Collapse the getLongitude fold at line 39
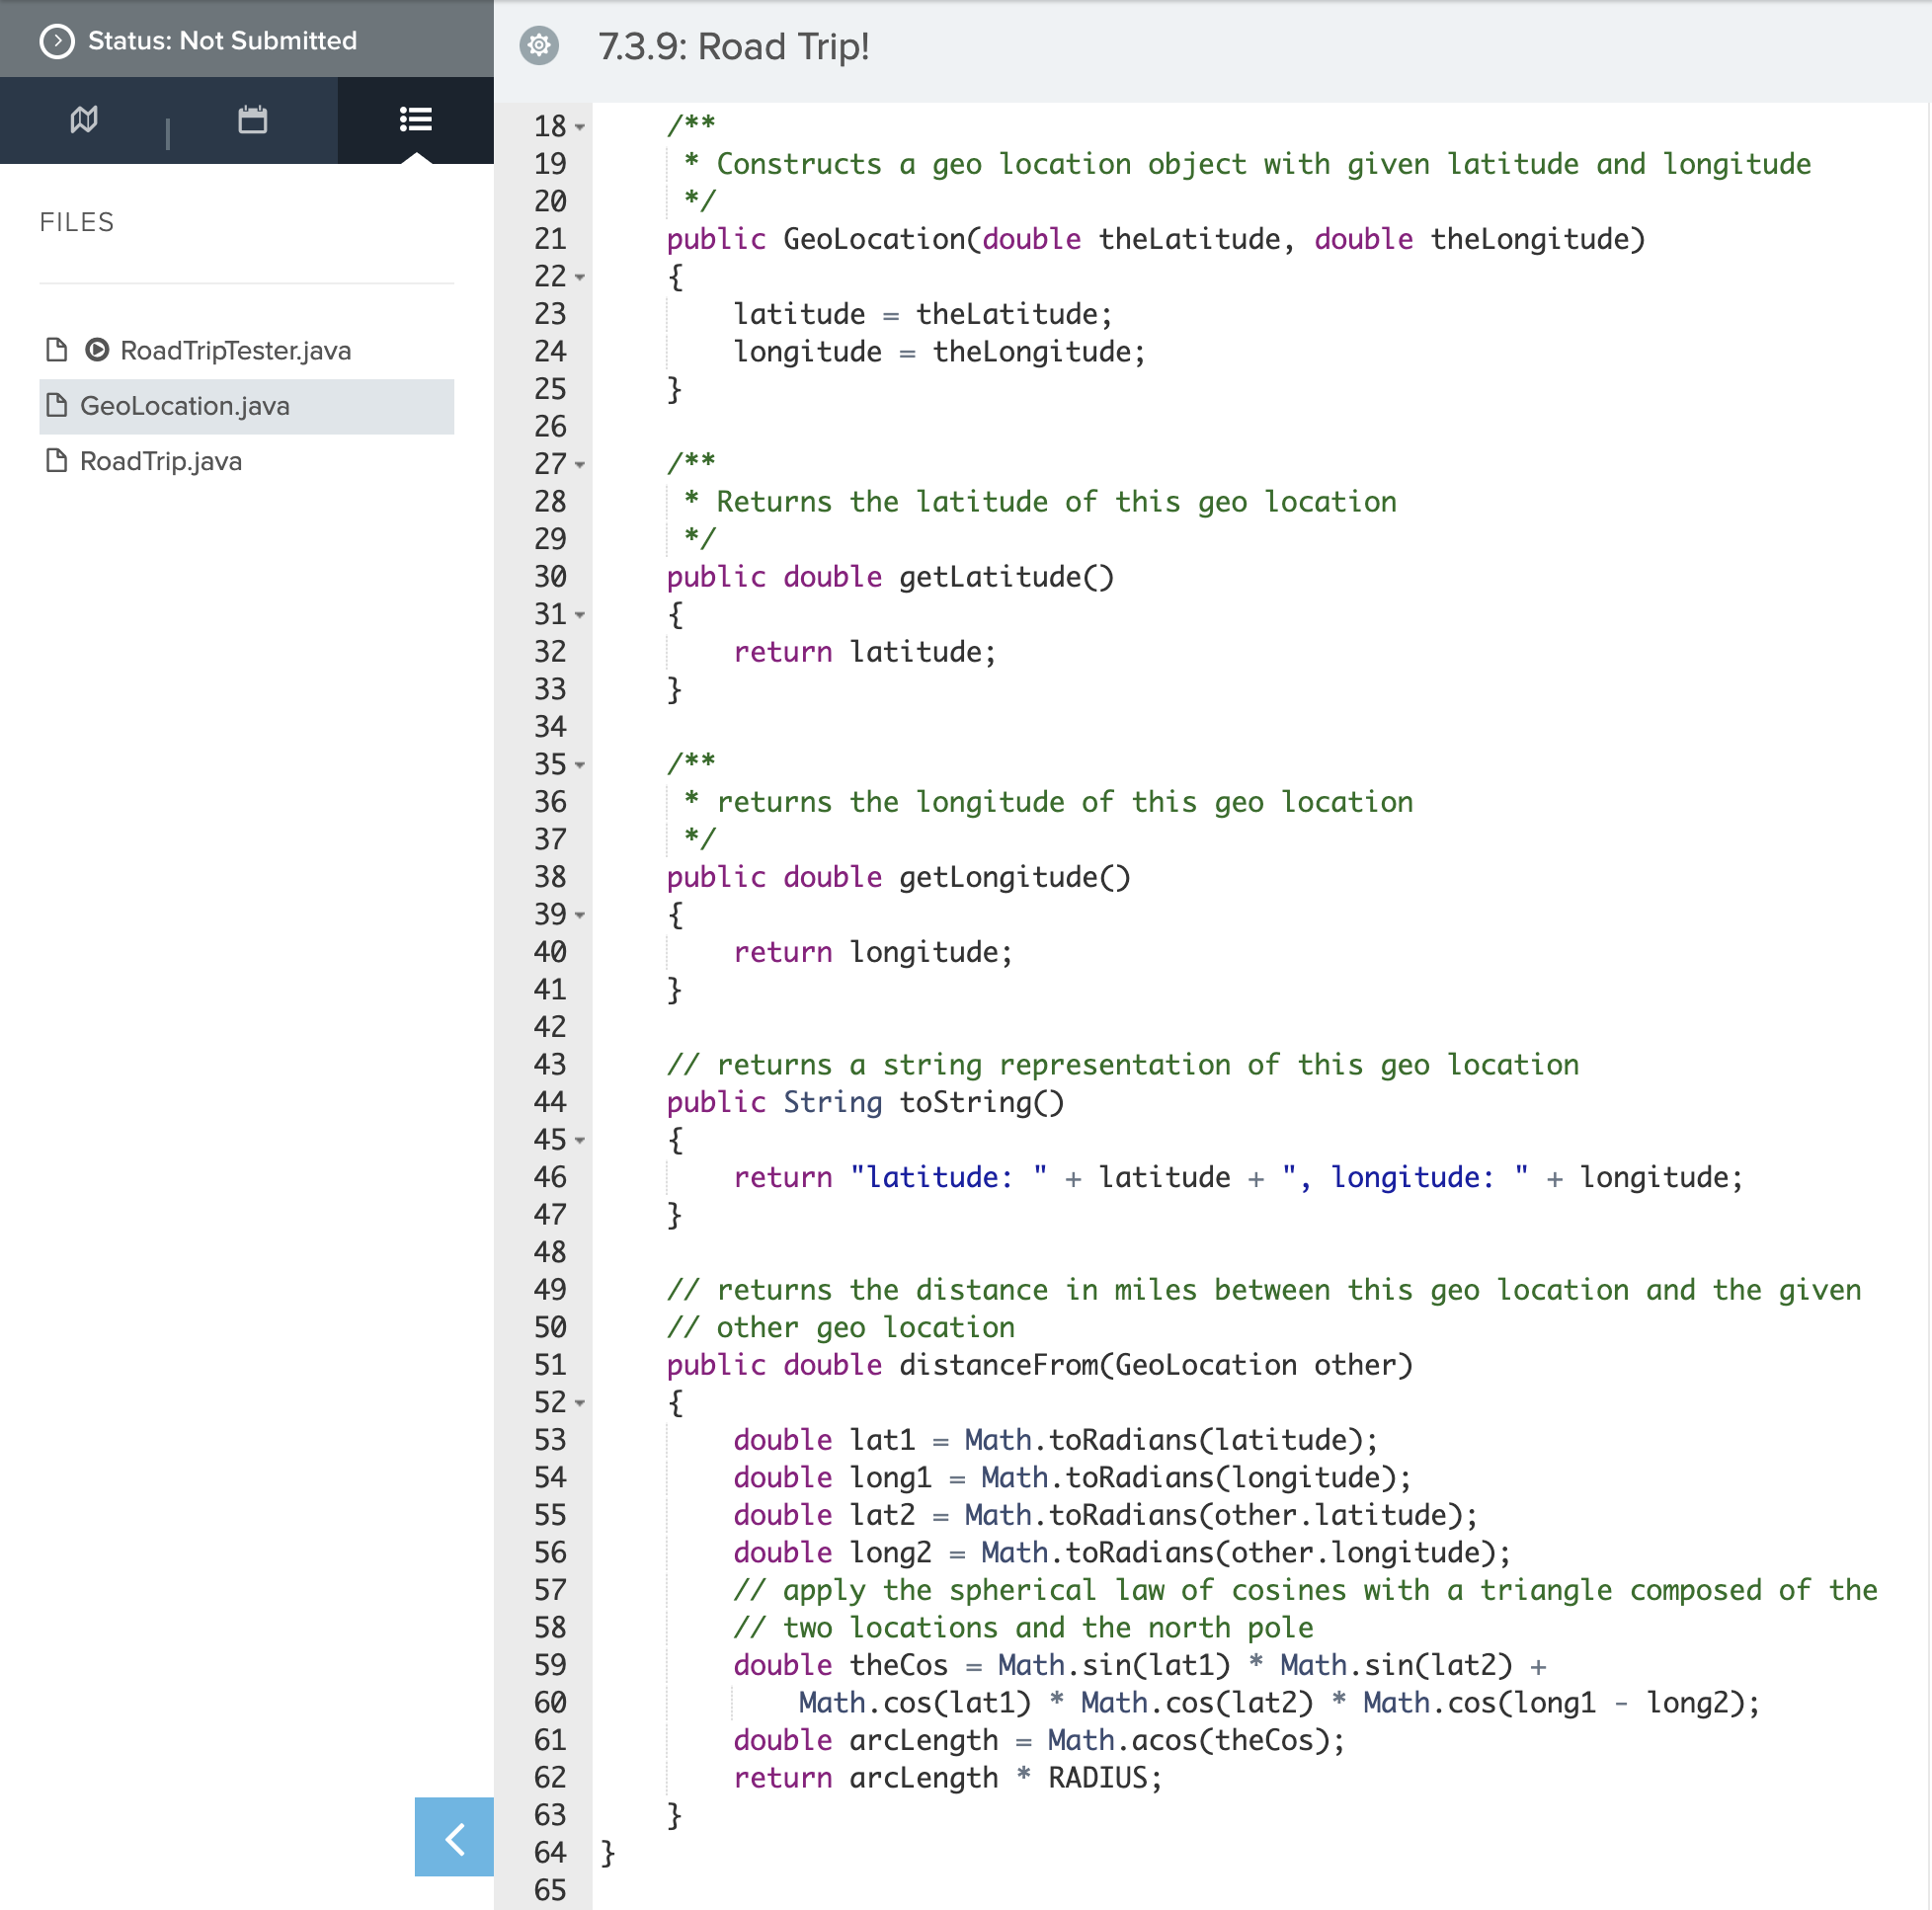 579,915
